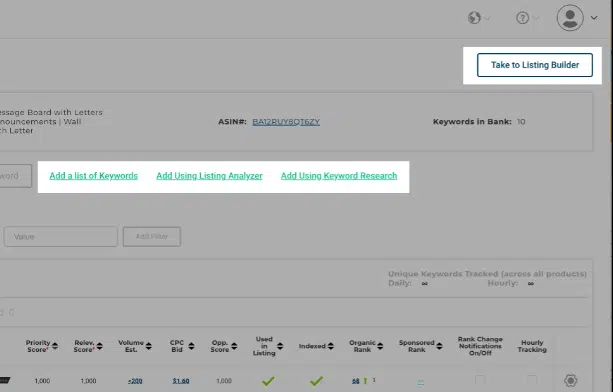Open the first row settings gear icon
Viewport: 613px width, 392px height.
[570, 380]
